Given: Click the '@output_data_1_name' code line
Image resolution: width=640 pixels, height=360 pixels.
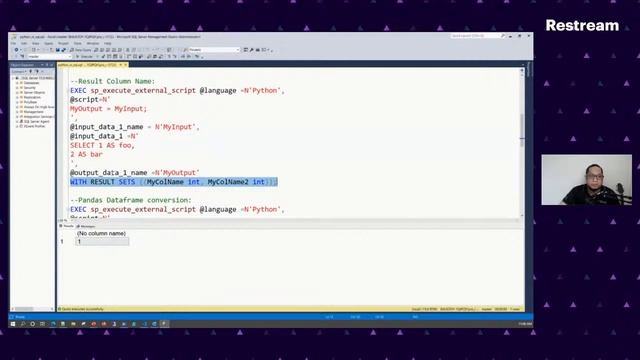Looking at the screenshot, I should pos(135,173).
